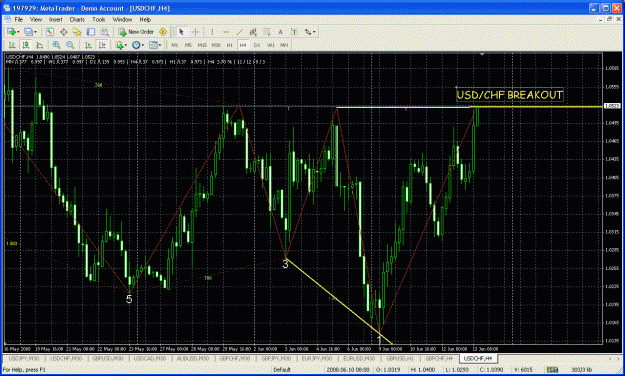625x376 pixels.
Task: Switch to the GBPCHF,H4 chart tab
Action: pyautogui.click(x=439, y=359)
